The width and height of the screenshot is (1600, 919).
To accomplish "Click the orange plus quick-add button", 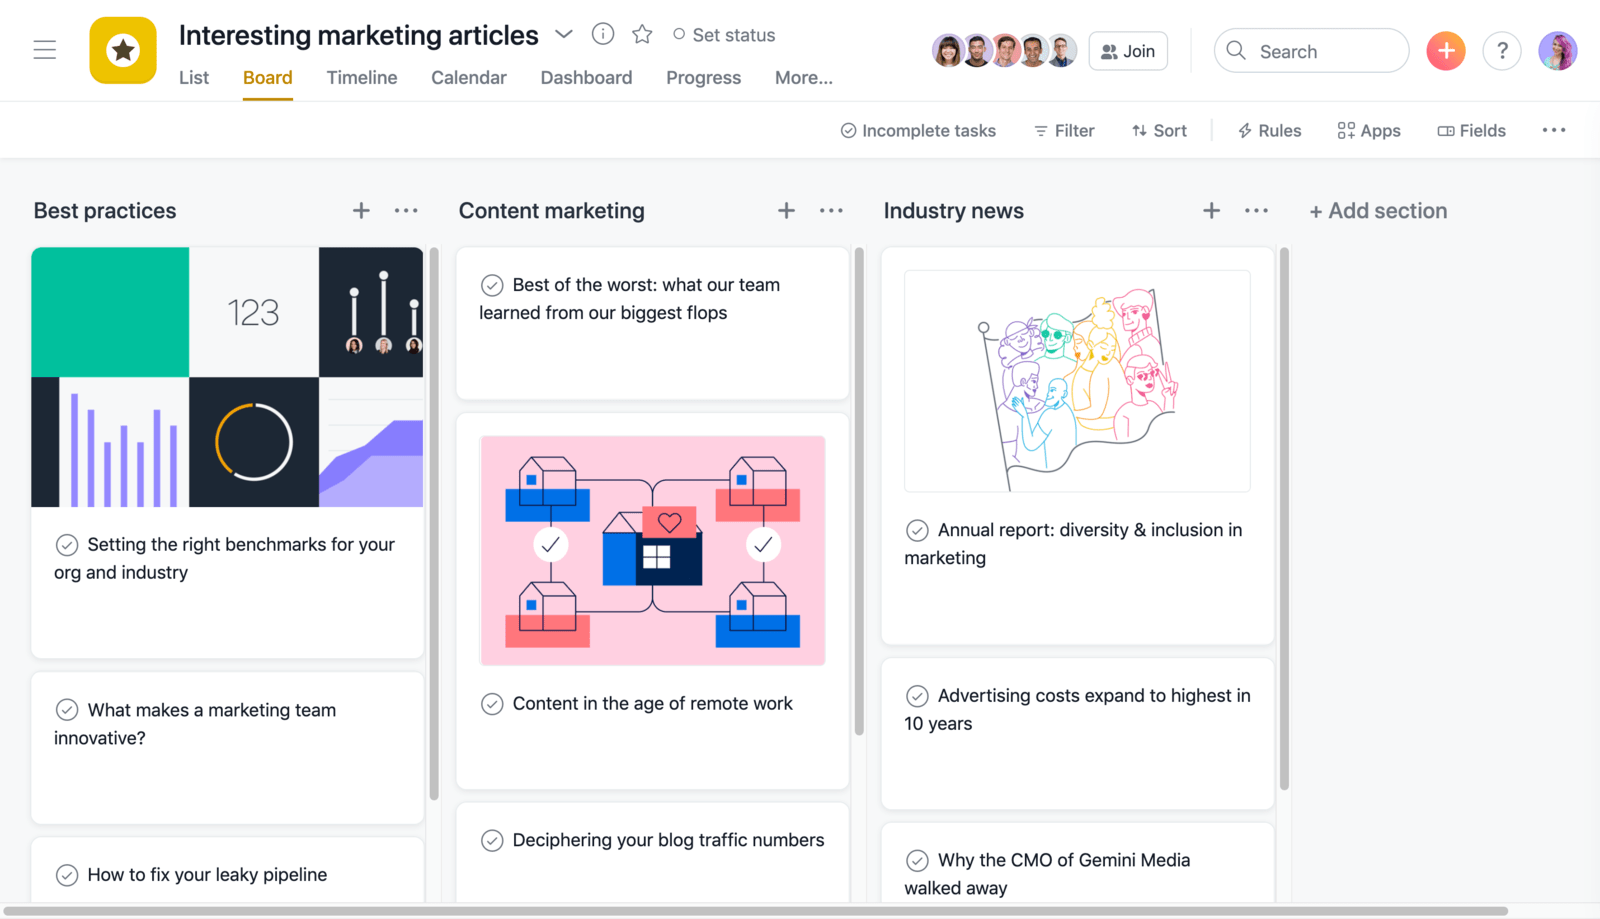I will 1445,51.
